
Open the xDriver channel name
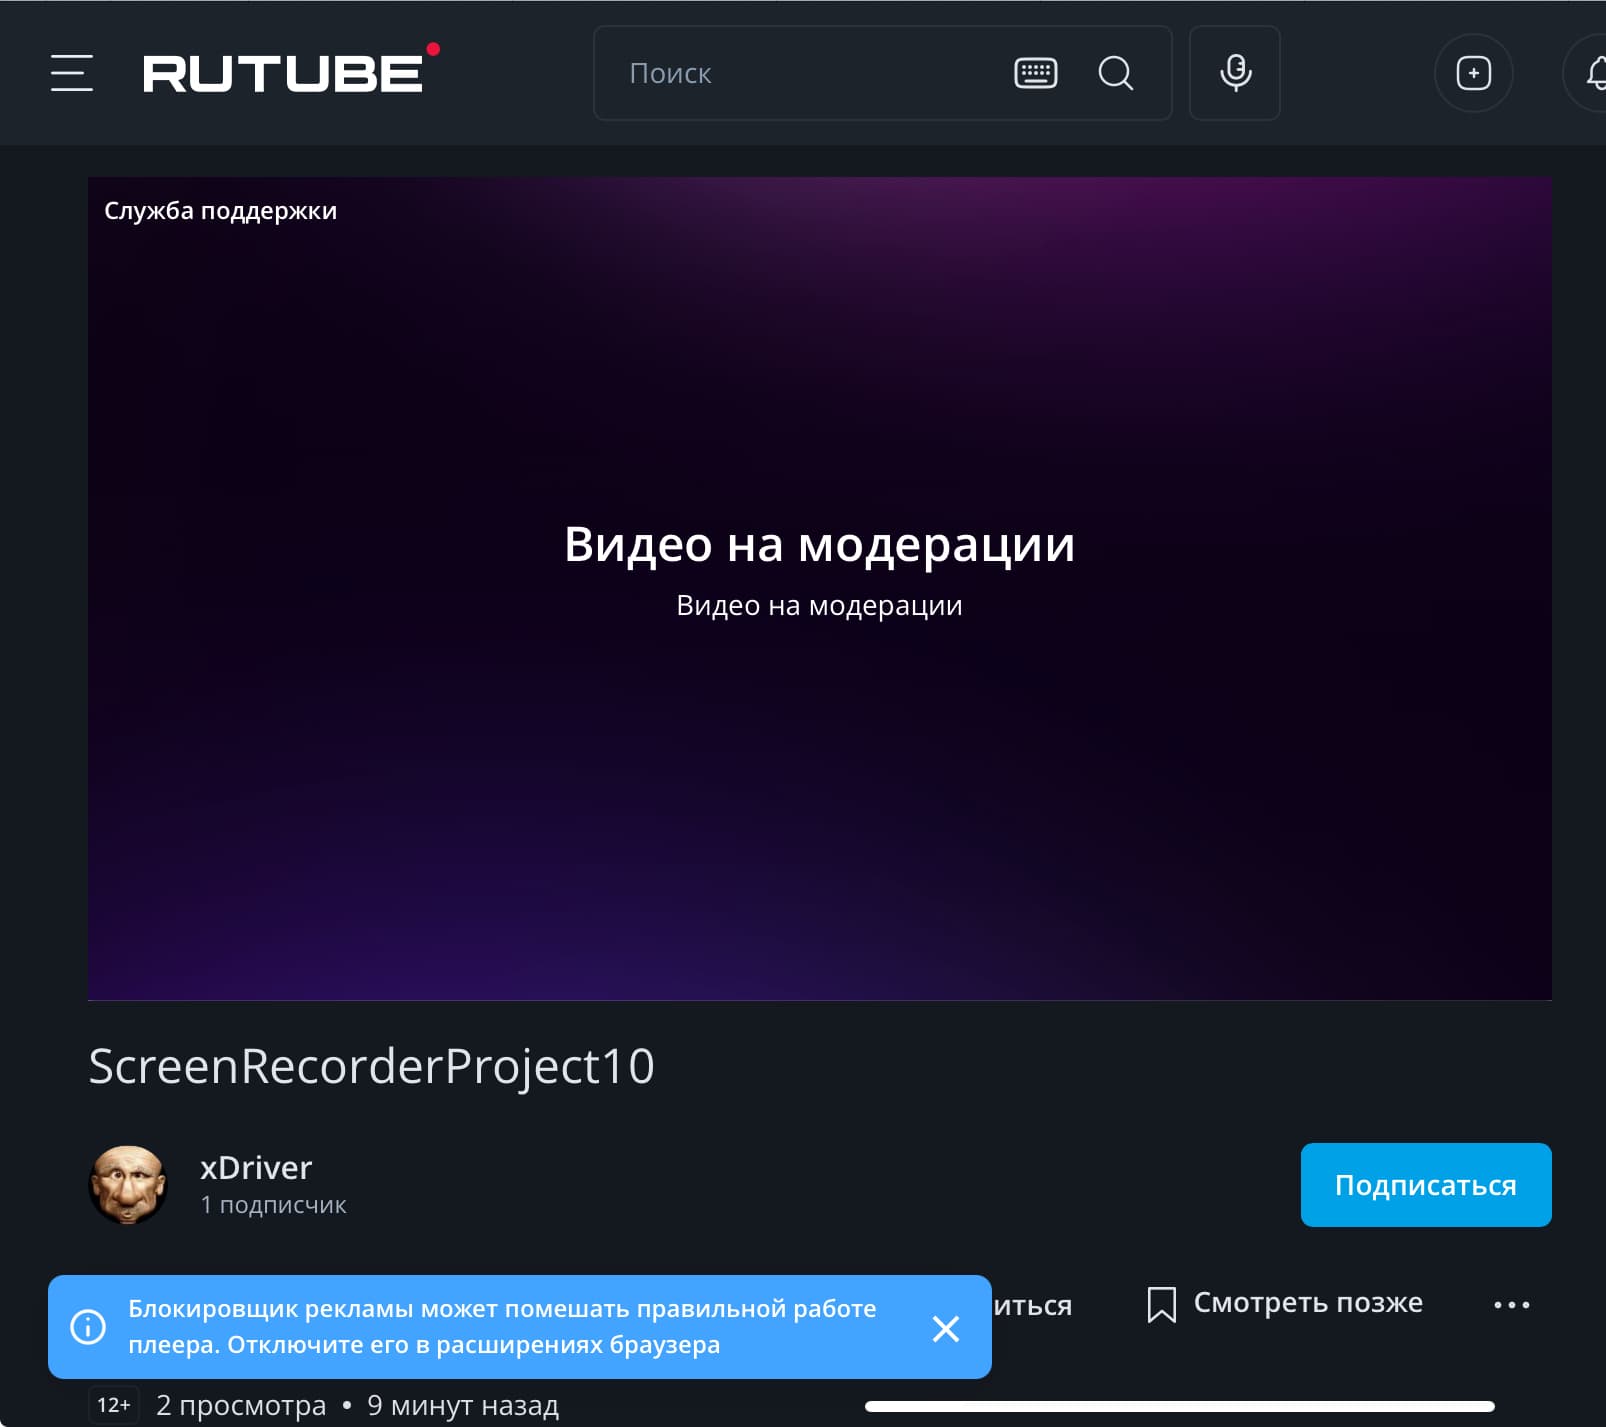[x=256, y=1167]
